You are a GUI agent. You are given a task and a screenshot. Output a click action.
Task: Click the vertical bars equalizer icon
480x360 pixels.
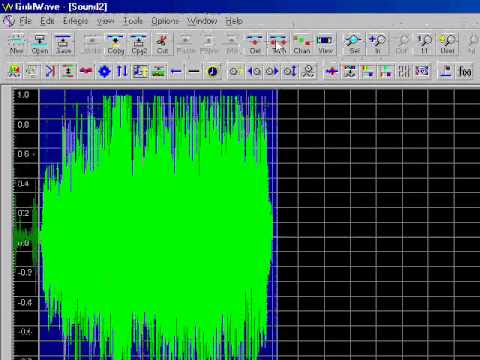404,71
